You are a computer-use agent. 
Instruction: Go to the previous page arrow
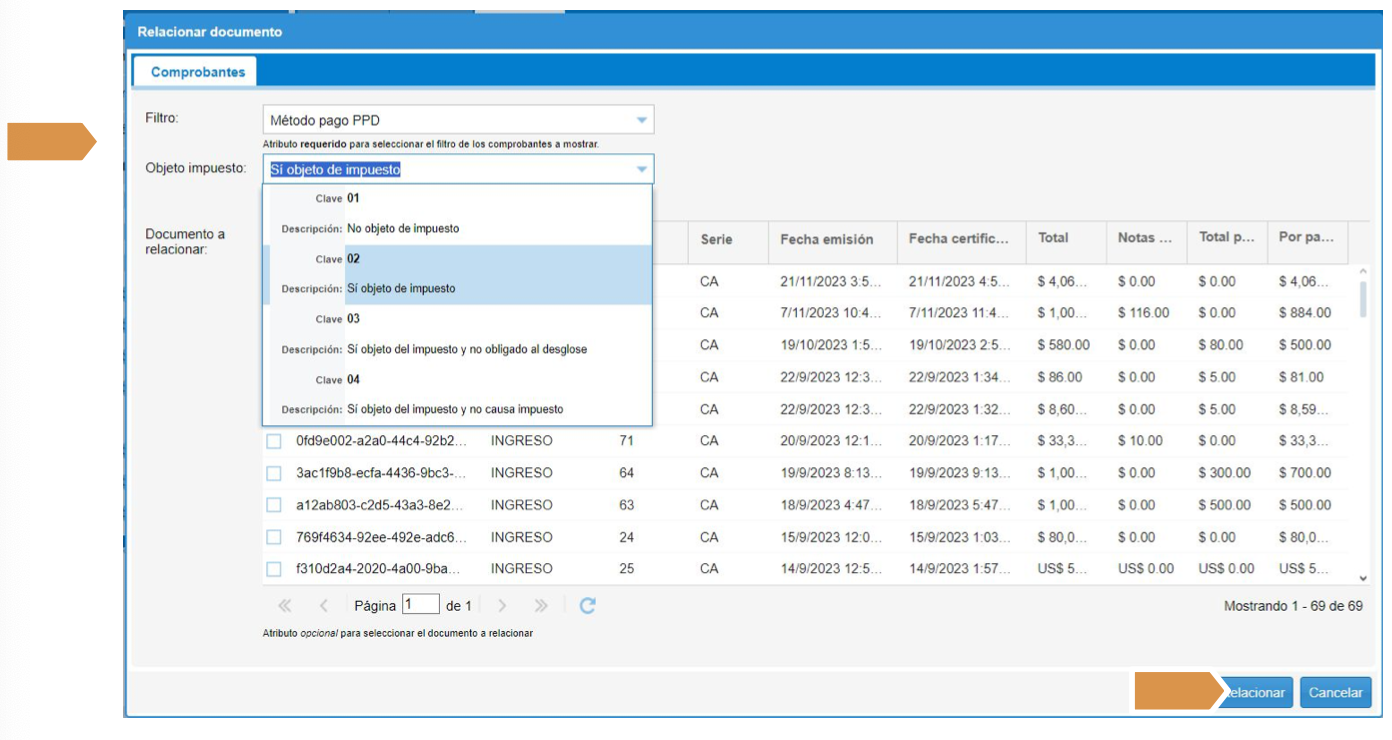point(323,605)
